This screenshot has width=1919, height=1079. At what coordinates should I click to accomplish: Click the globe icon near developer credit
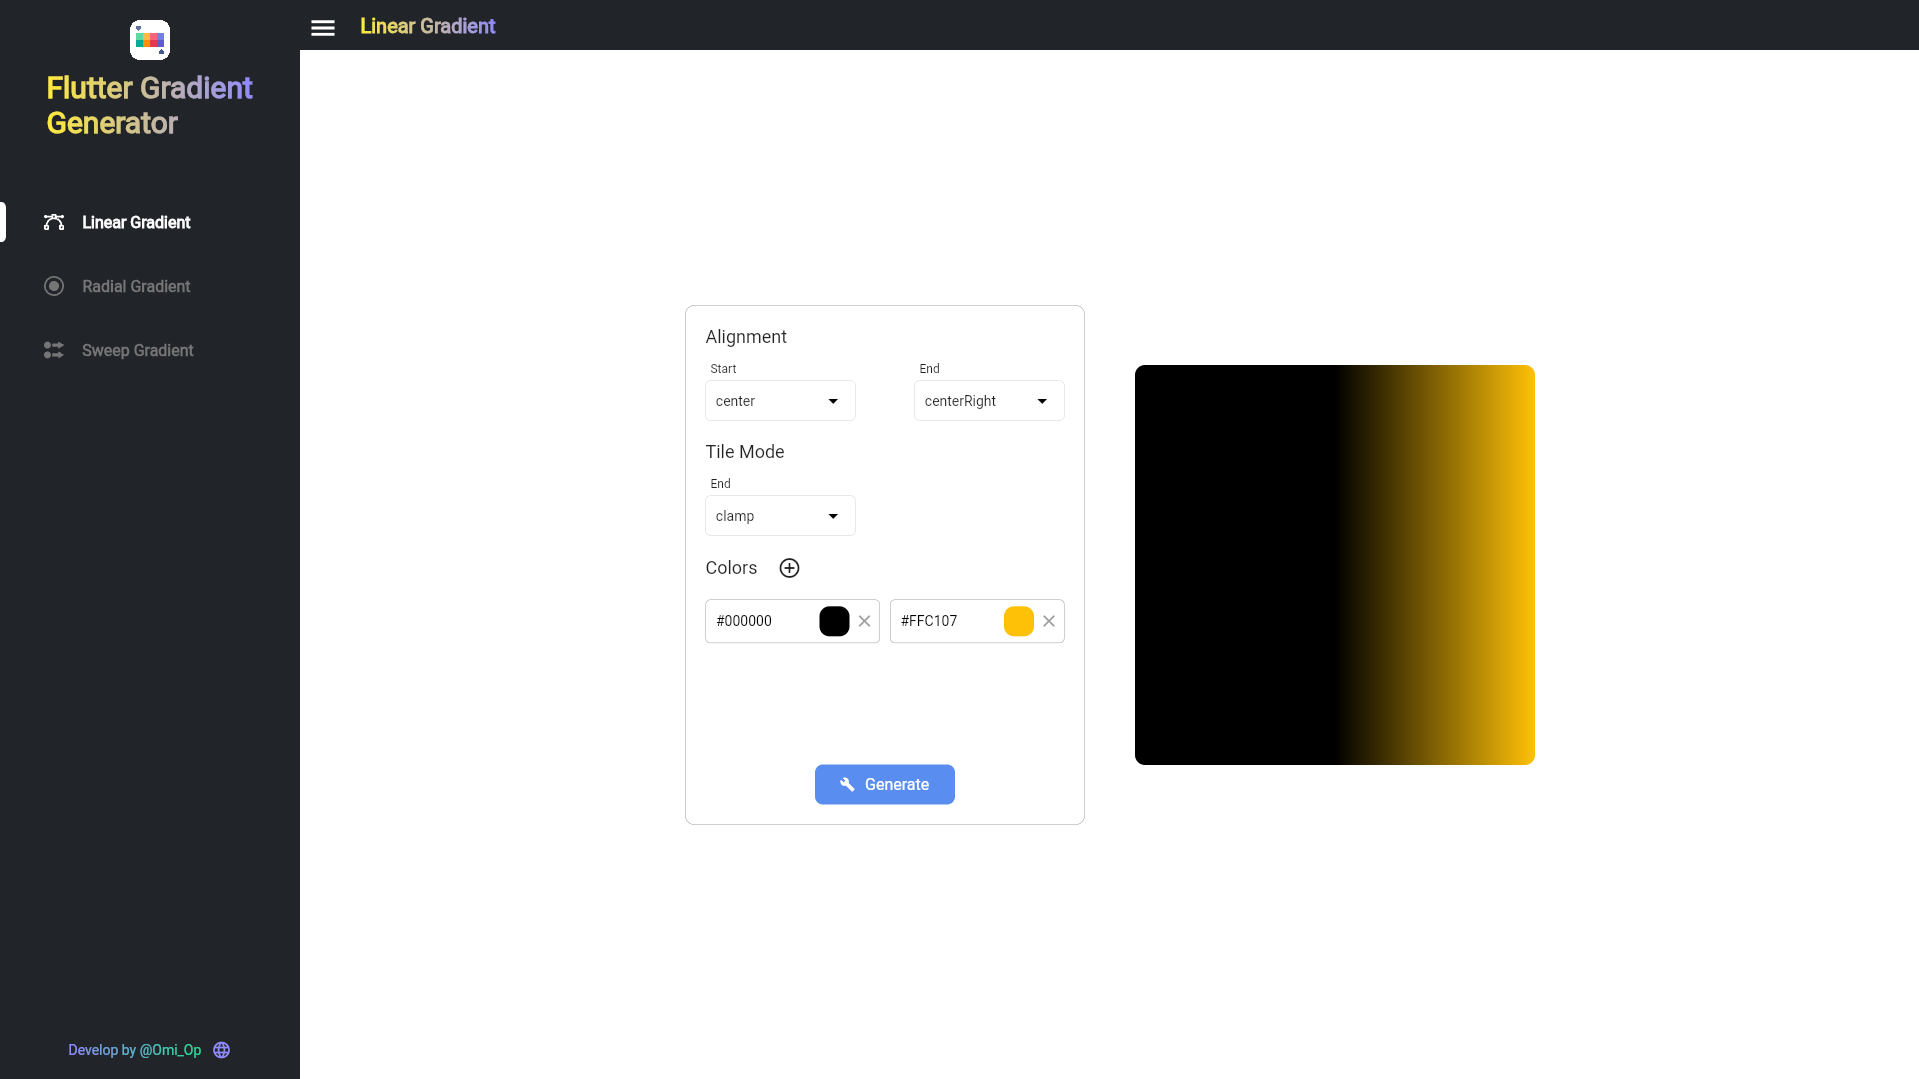click(220, 1049)
